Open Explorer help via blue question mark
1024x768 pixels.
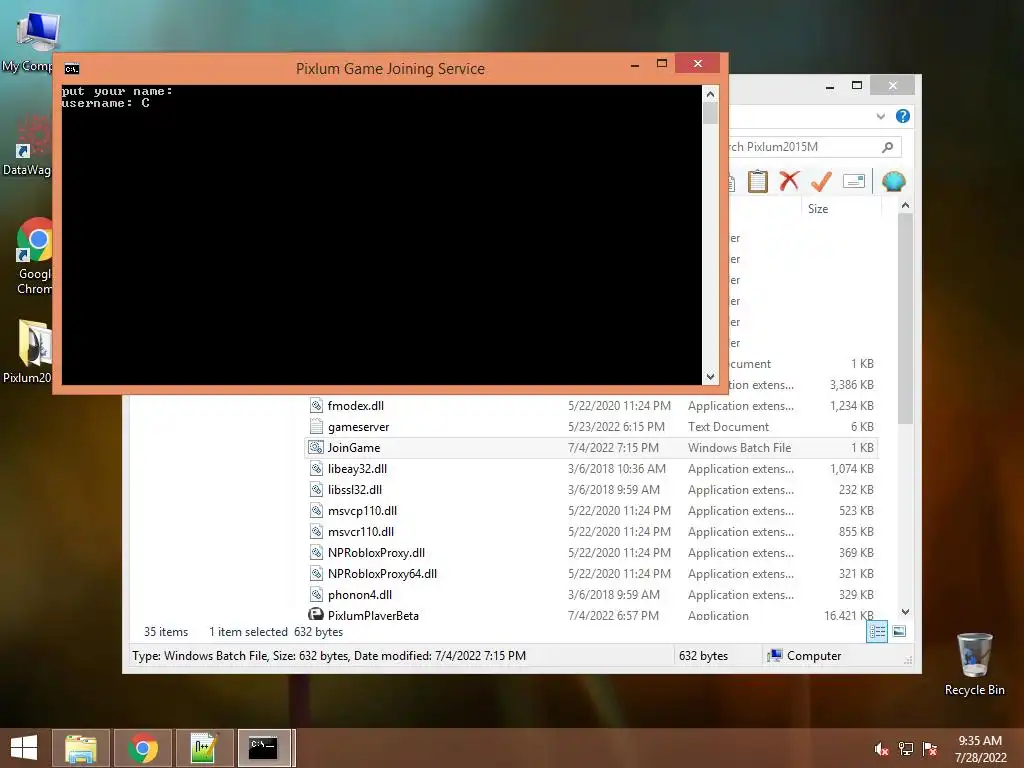903,116
